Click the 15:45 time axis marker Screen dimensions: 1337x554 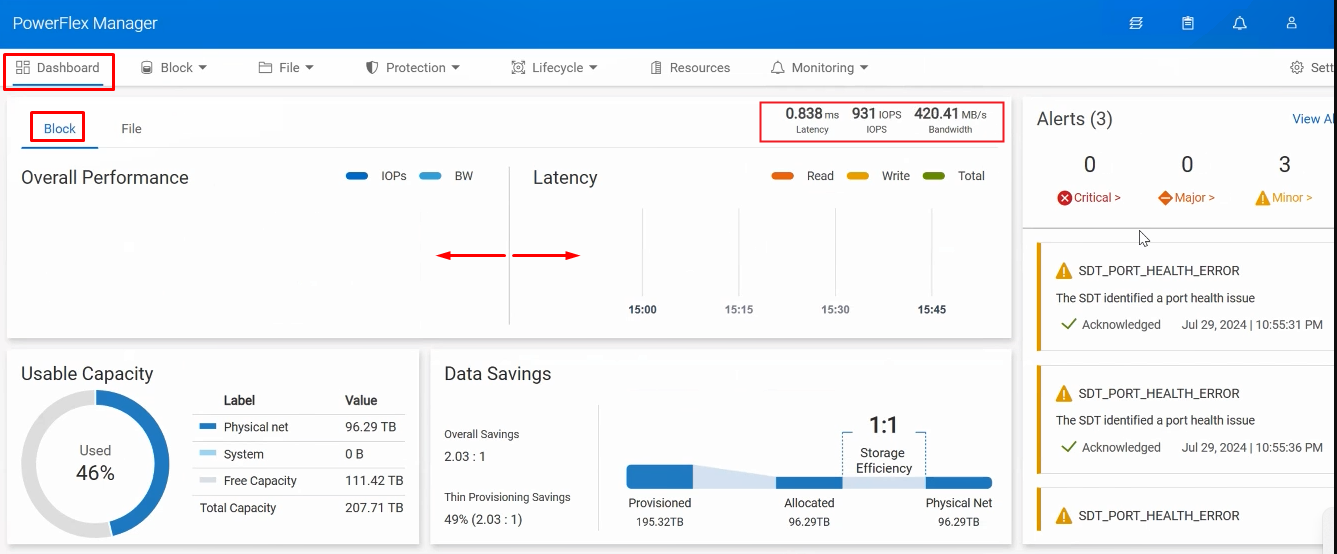932,310
